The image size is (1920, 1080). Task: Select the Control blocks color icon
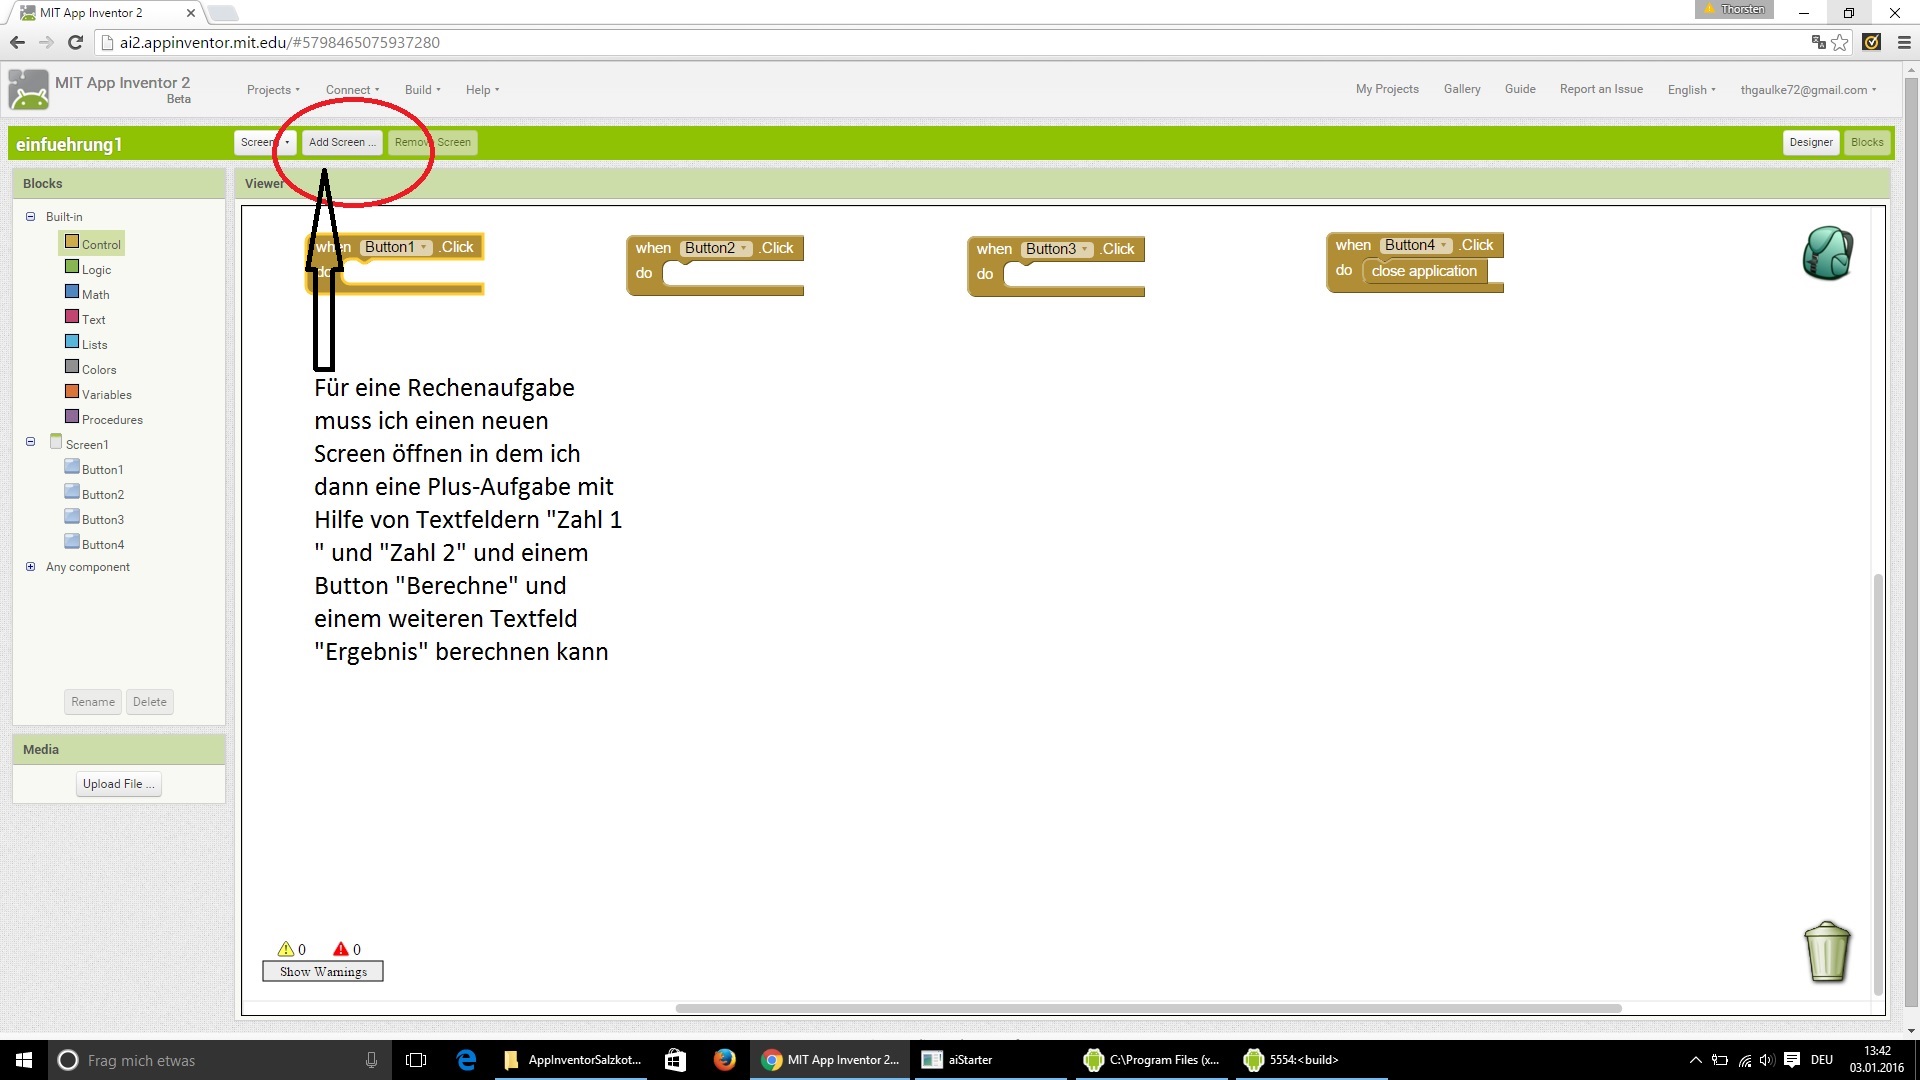[72, 242]
